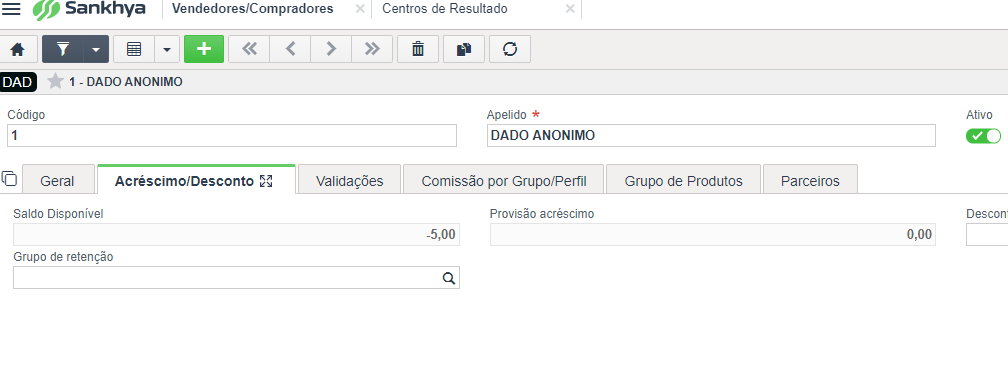Image resolution: width=1008 pixels, height=373 pixels.
Task: Click the Grupo de retenção label
Action: point(64,257)
